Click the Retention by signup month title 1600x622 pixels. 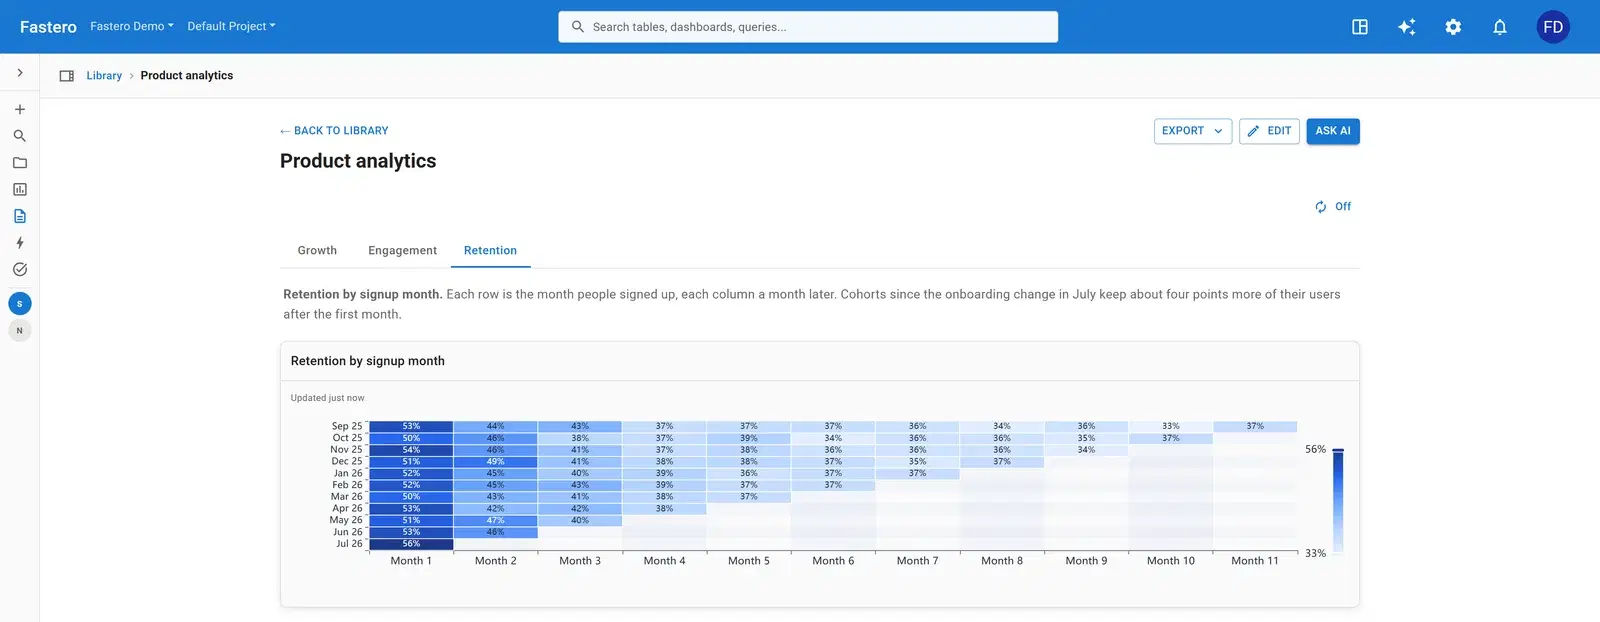click(368, 361)
